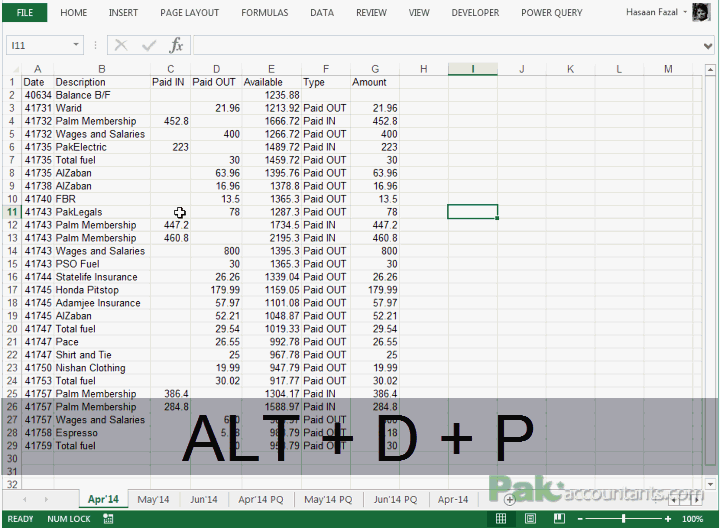This screenshot has height=528, width=720.
Task: Click into the formula bar input
Action: [448, 45]
